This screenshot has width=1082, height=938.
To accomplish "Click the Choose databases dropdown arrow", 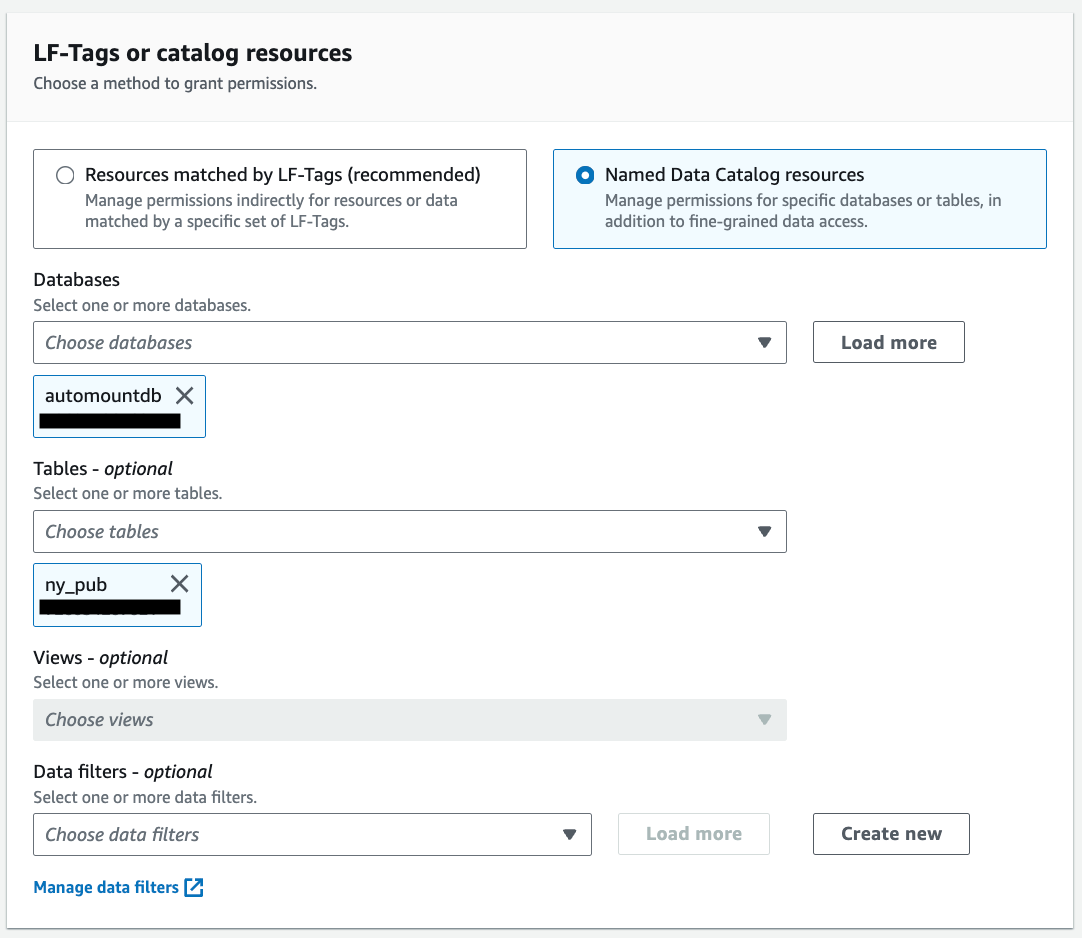I will 764,342.
